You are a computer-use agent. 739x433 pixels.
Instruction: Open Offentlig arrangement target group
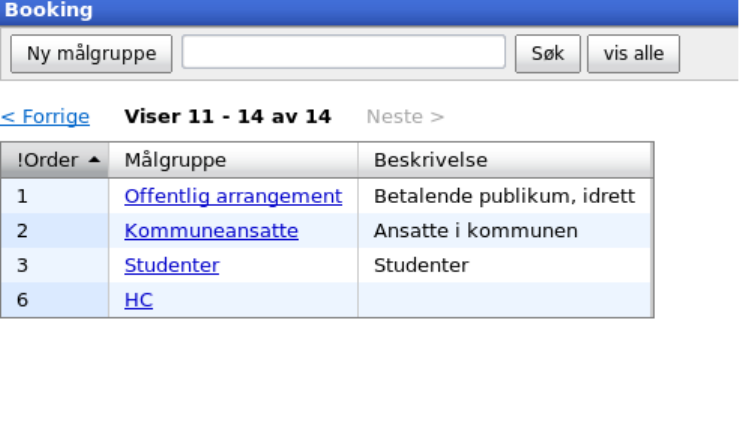pos(233,196)
